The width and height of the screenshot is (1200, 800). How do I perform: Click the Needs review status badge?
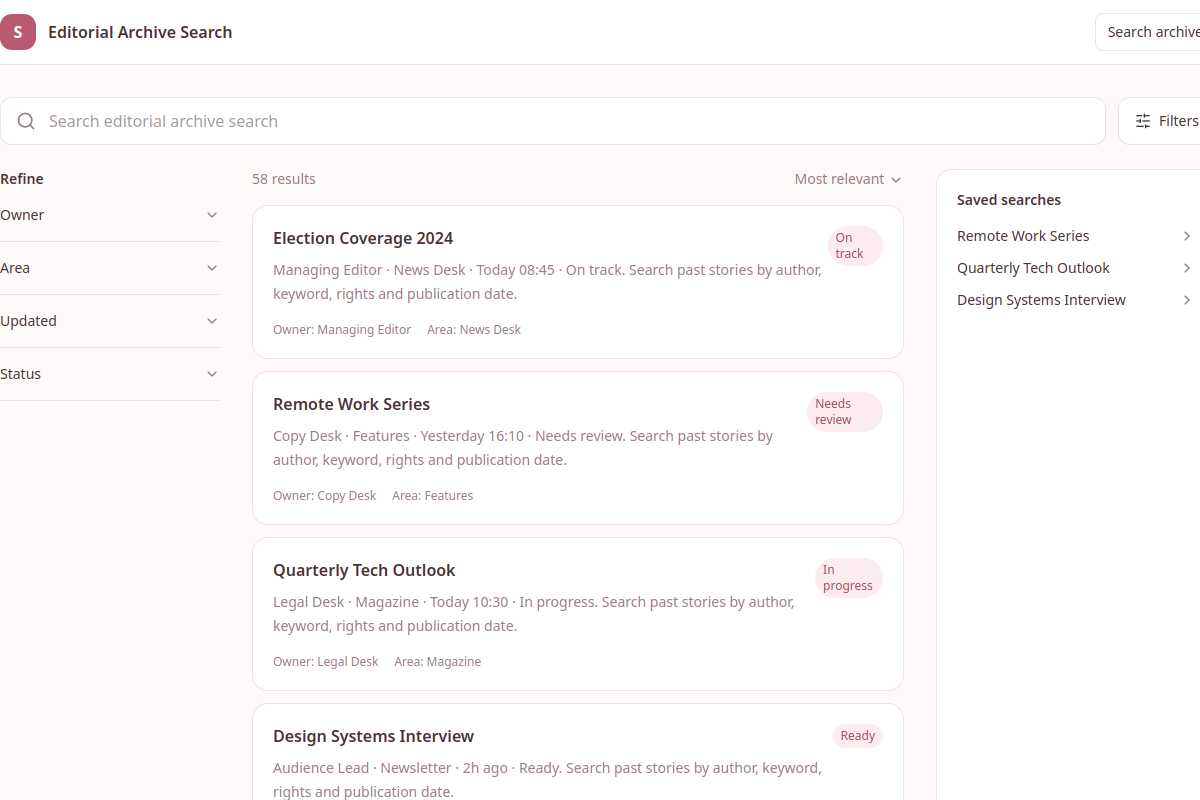click(845, 412)
